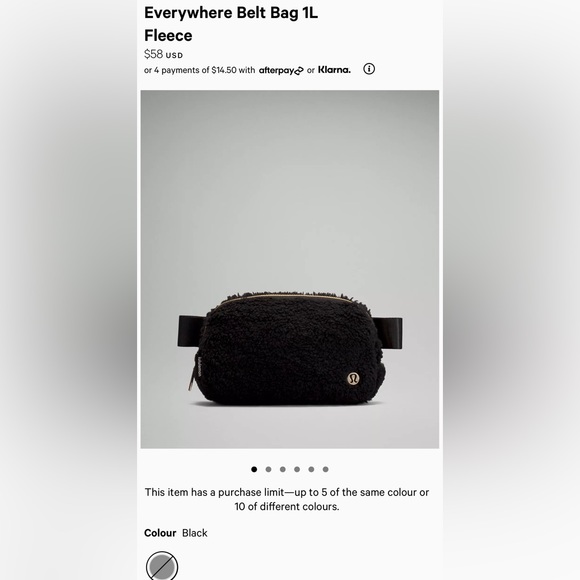Select the first carousel dot
This screenshot has height=580, width=580.
pos(254,469)
